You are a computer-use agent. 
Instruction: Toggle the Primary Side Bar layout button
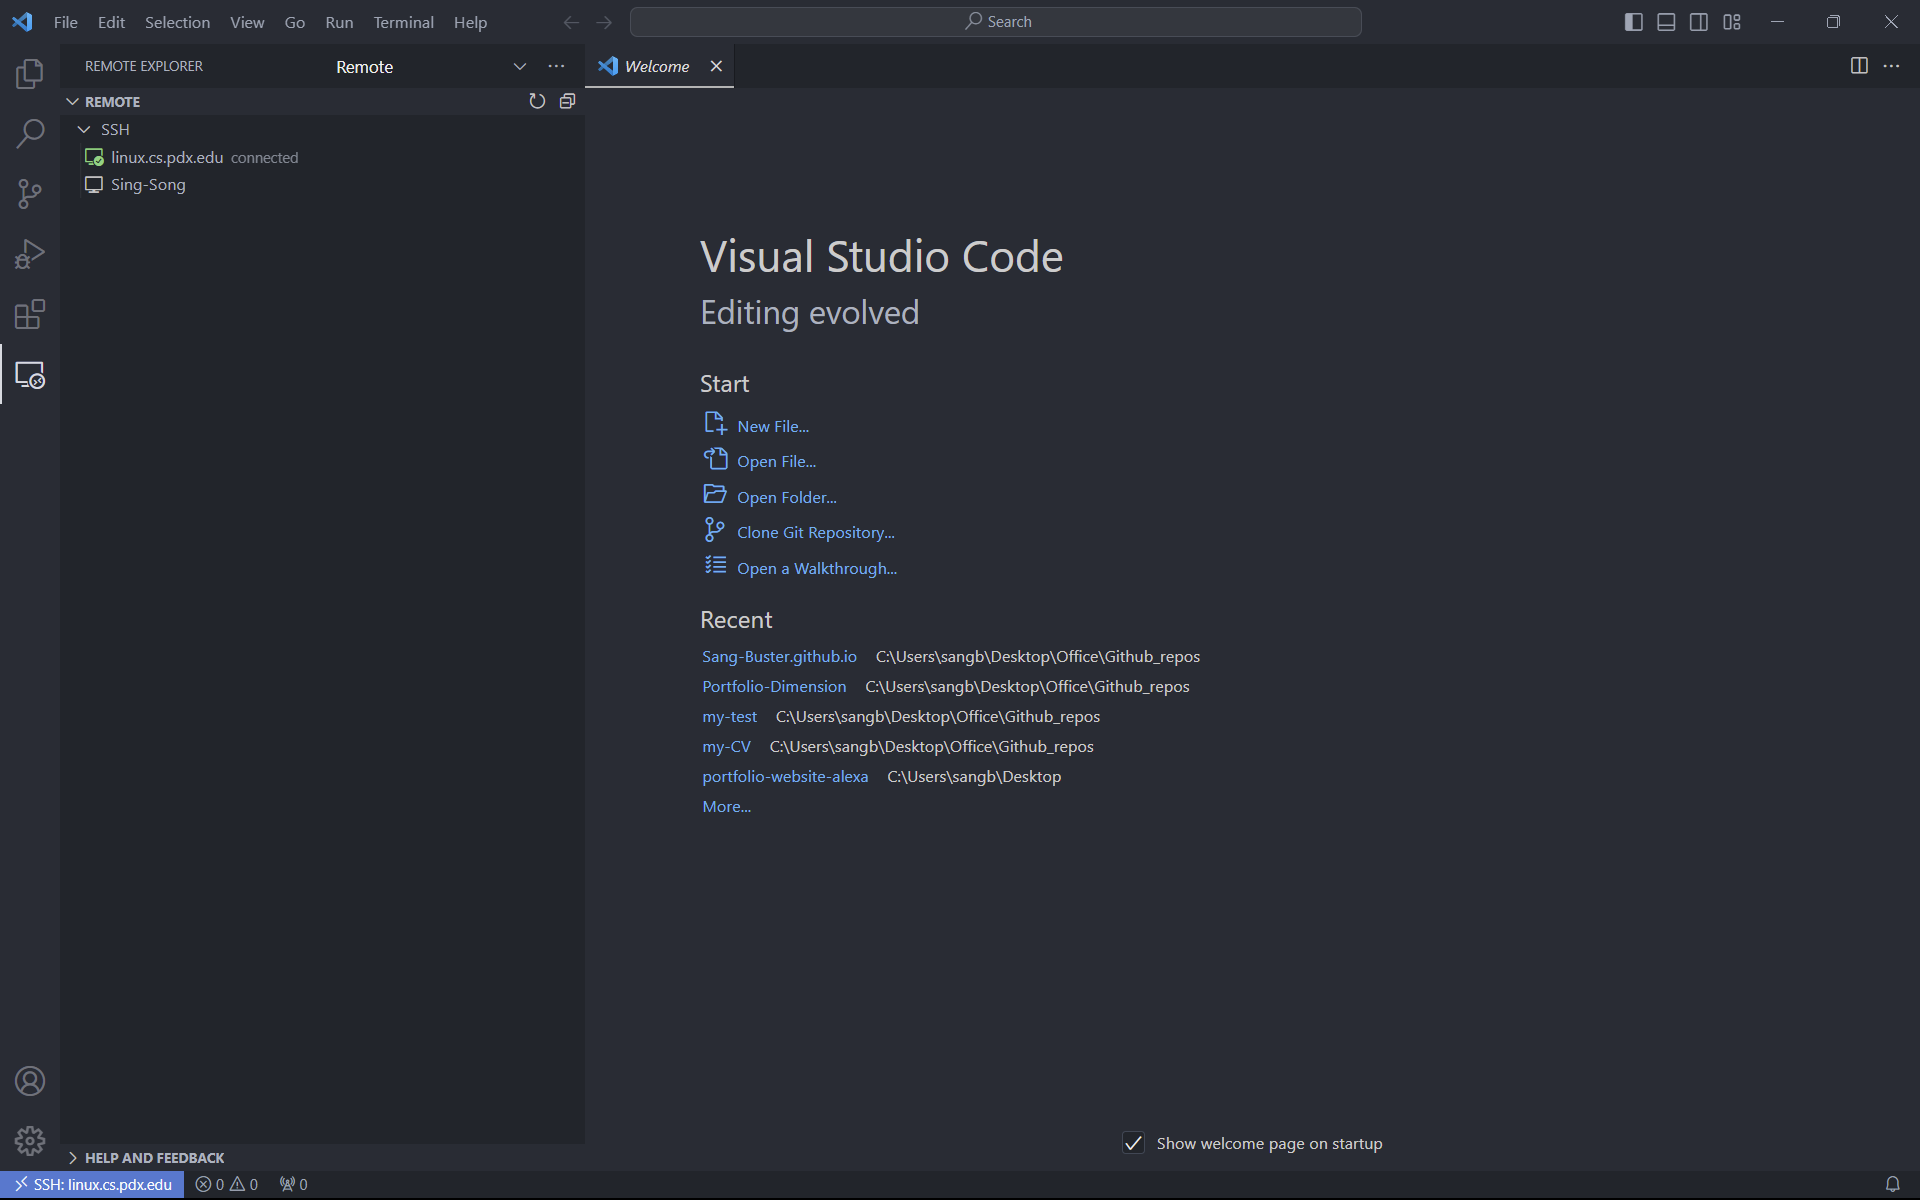[x=1633, y=22]
